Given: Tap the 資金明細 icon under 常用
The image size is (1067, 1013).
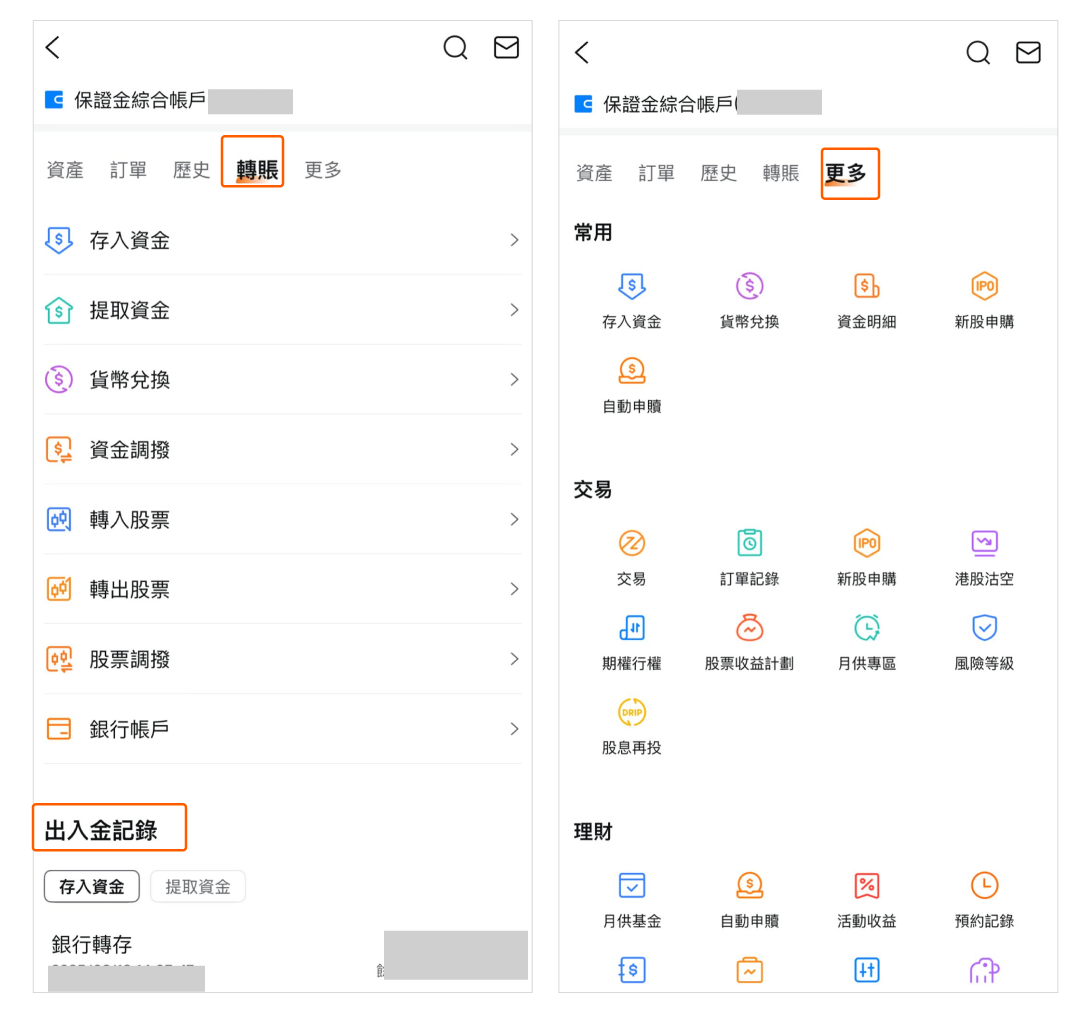Looking at the screenshot, I should tap(866, 287).
